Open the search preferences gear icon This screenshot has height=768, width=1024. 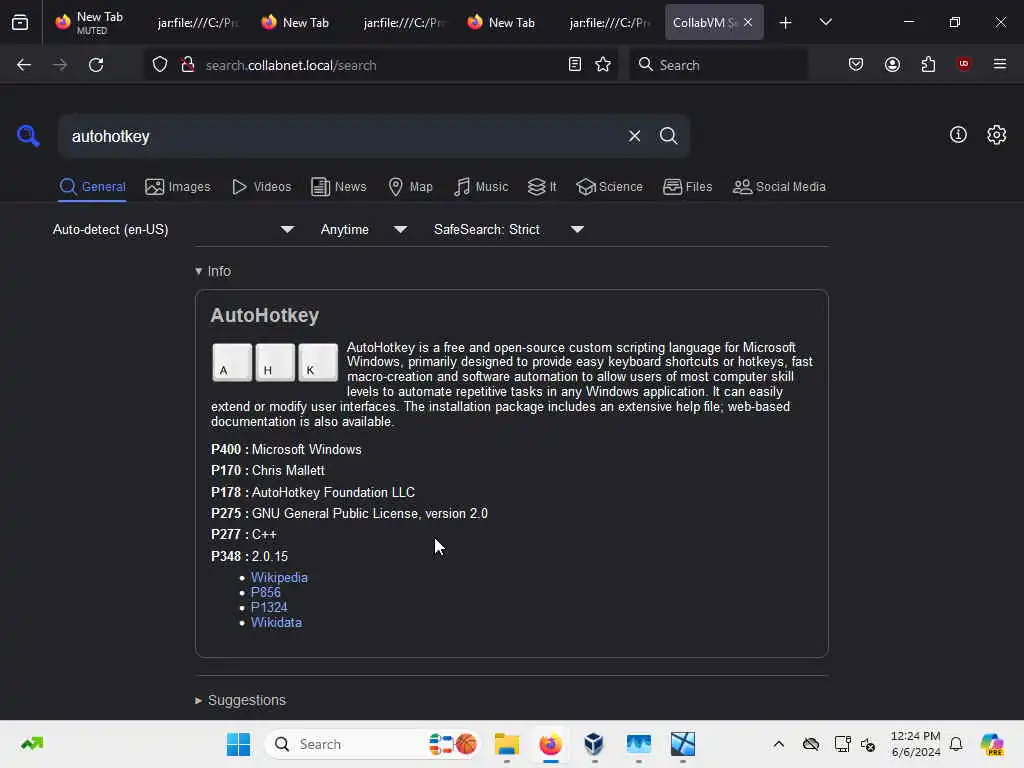[x=997, y=135]
